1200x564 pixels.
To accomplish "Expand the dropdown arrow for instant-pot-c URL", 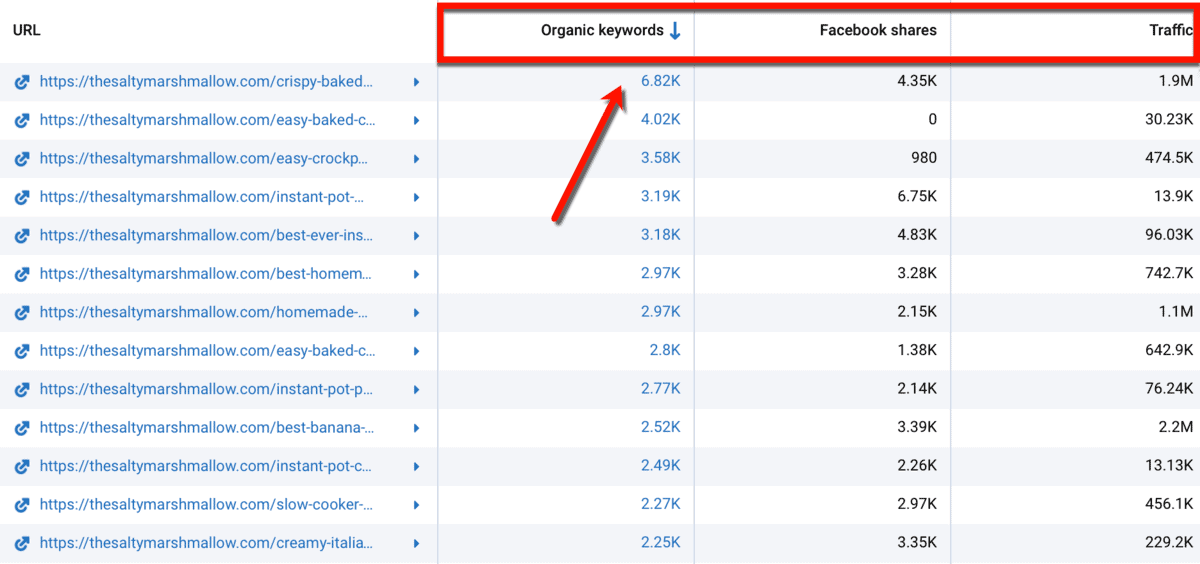I will 417,466.
